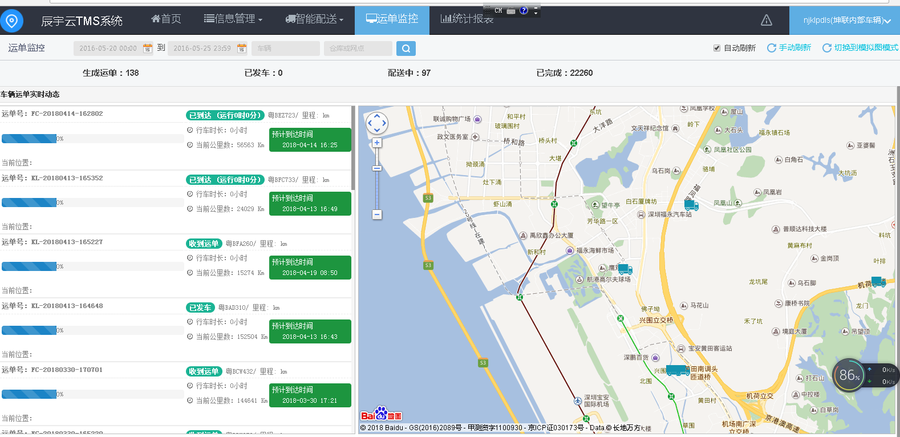This screenshot has width=900, height=437.
Task: Click 切换到模拟图模式 switch mode link
Action: pyautogui.click(x=856, y=48)
